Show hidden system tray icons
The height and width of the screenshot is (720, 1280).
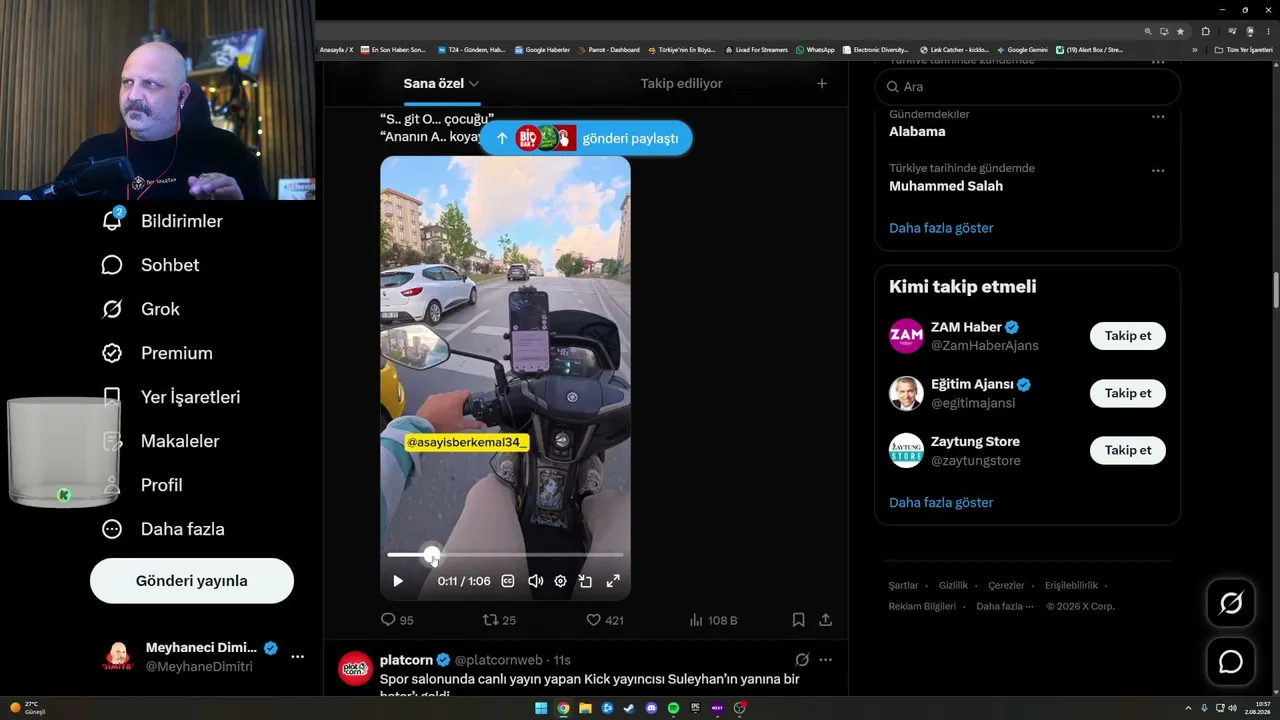coord(1188,709)
